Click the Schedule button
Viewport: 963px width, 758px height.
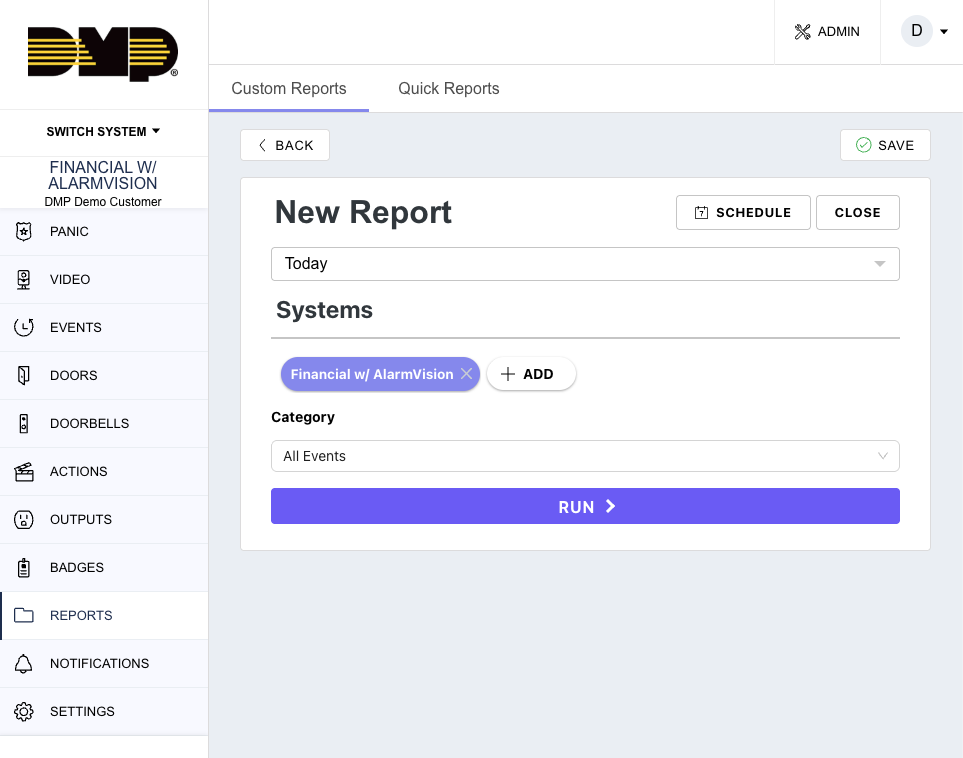coord(743,213)
